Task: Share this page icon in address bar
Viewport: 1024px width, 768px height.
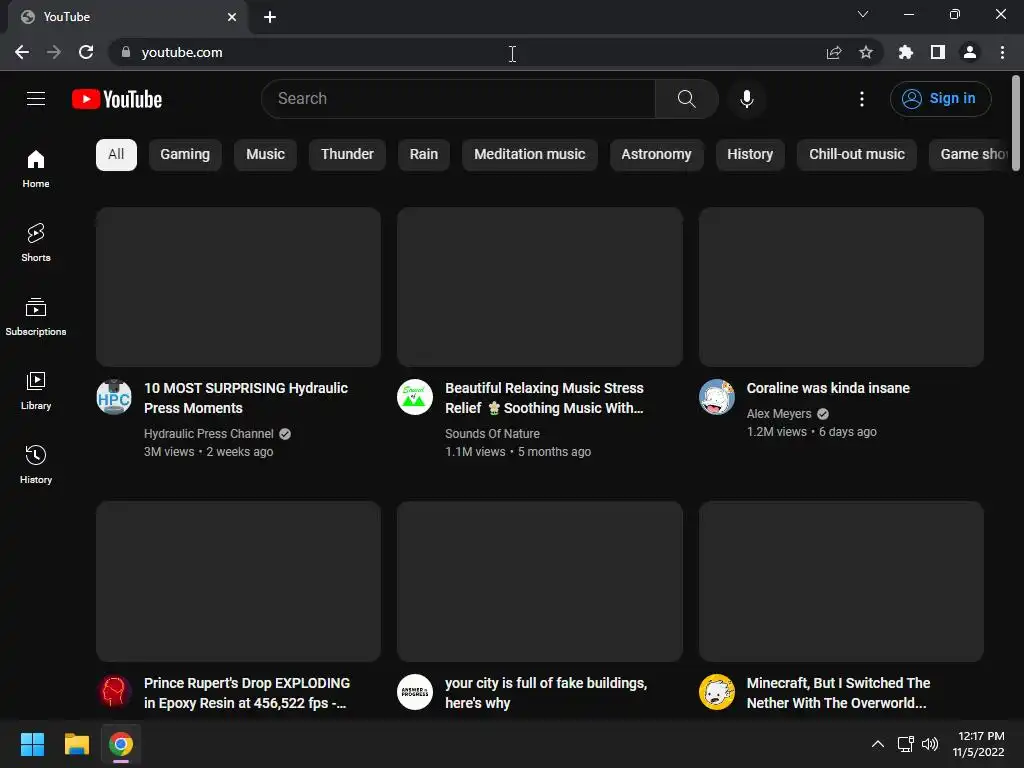Action: [x=834, y=52]
